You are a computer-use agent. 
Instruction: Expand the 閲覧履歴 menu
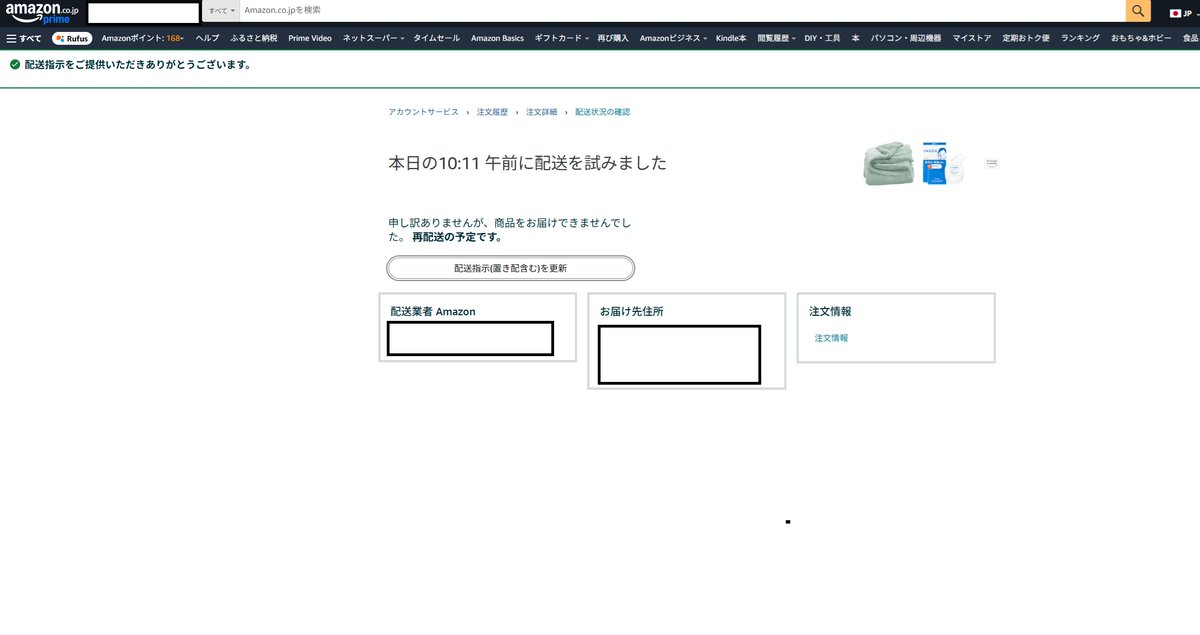(x=776, y=38)
